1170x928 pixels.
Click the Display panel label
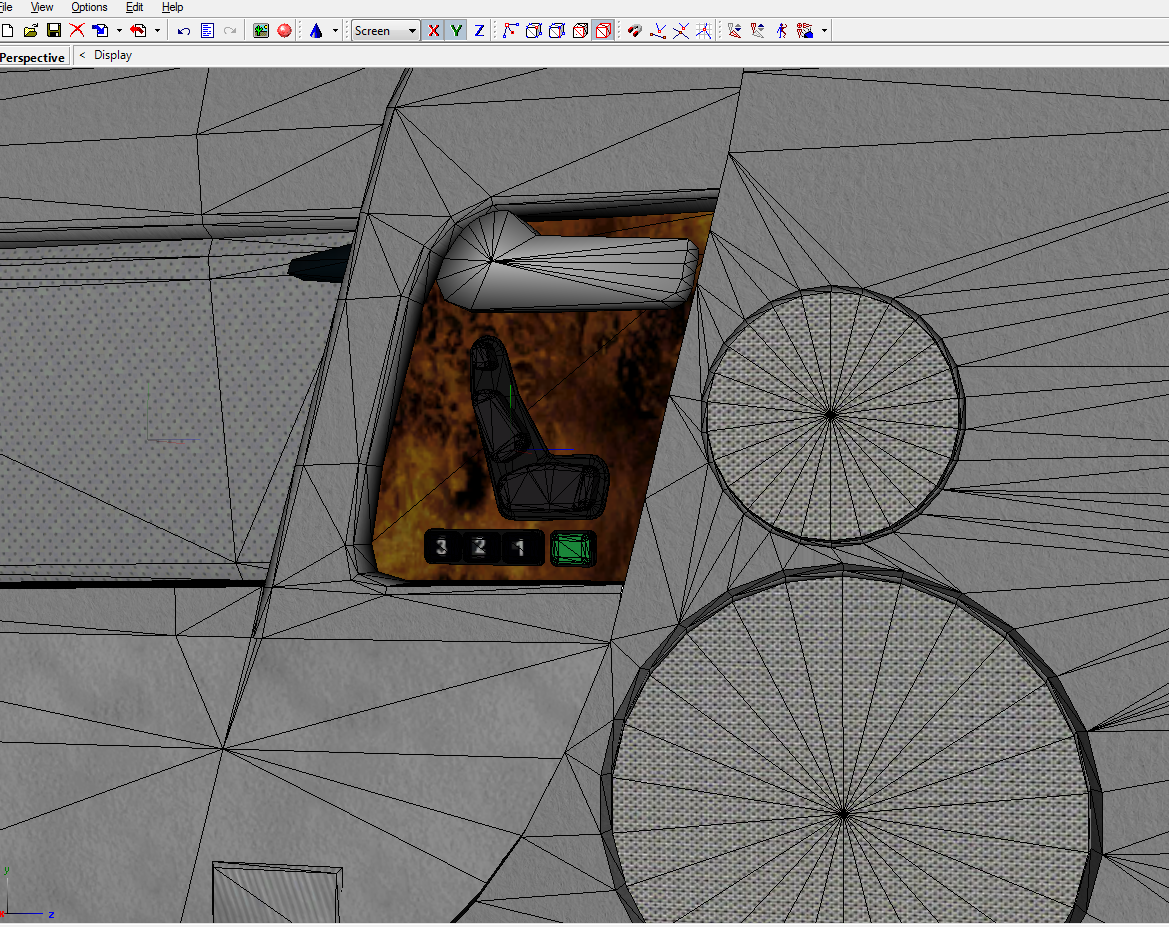(x=113, y=56)
